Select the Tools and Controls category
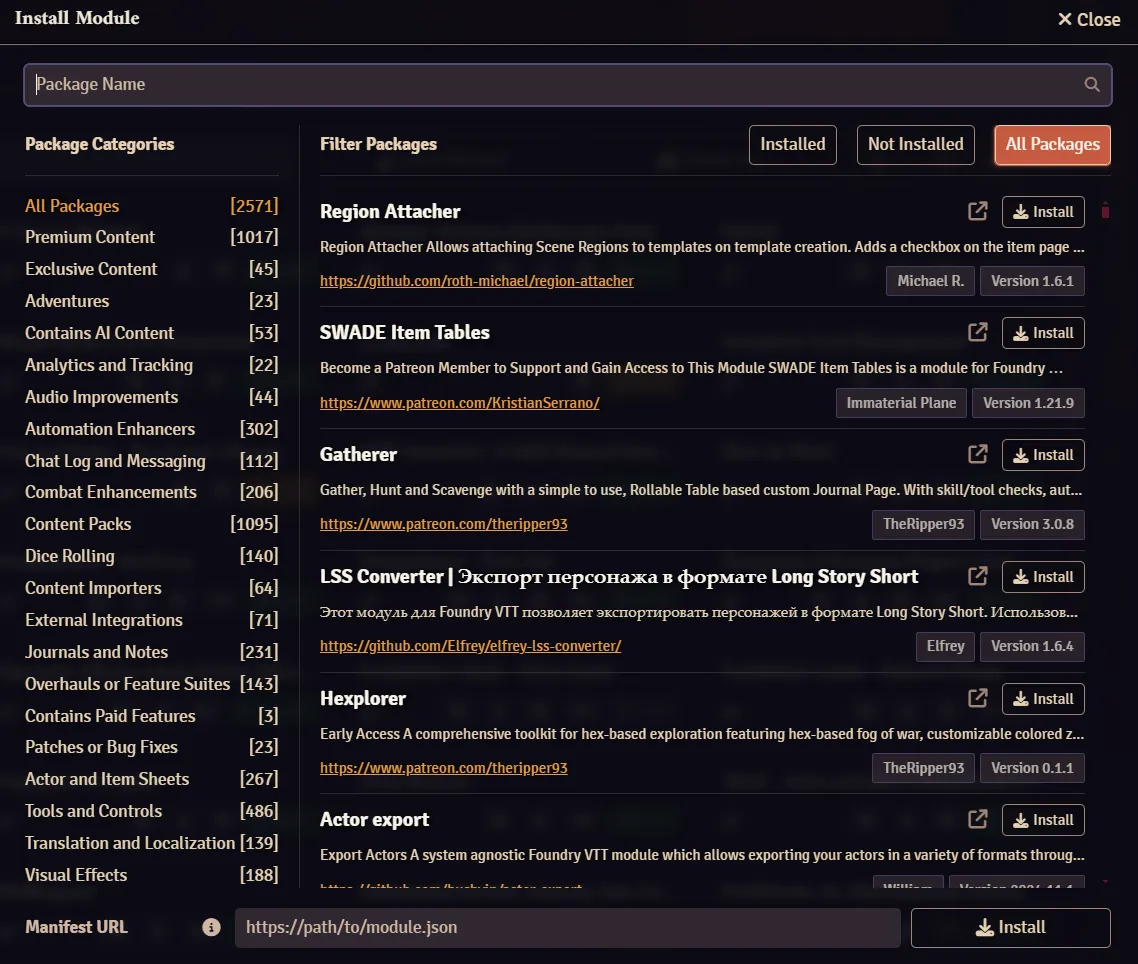1138x964 pixels. click(x=152, y=811)
